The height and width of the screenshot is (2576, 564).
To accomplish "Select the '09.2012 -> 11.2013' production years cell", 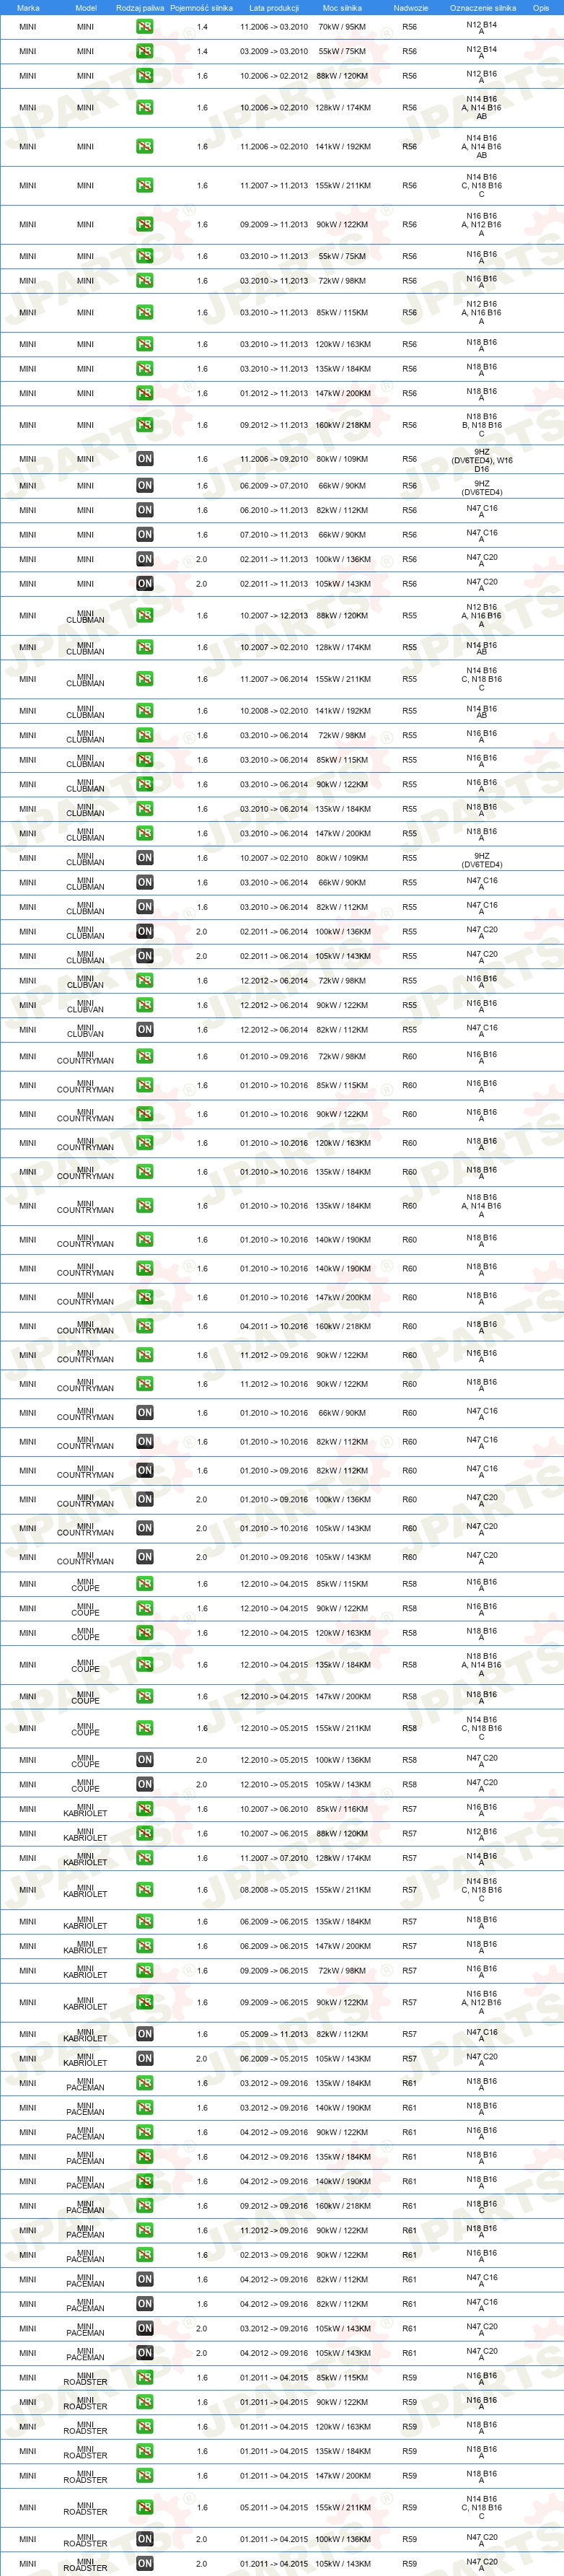I will [x=274, y=425].
